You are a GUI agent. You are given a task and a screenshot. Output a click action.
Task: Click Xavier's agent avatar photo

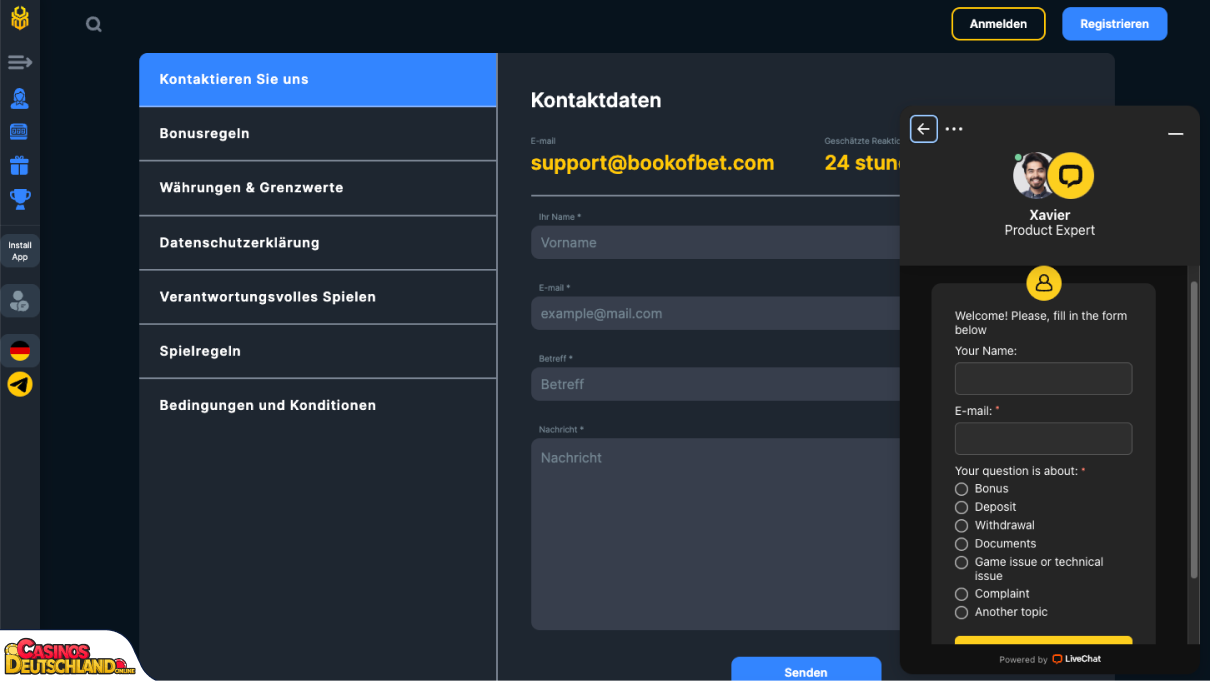pyautogui.click(x=1032, y=176)
